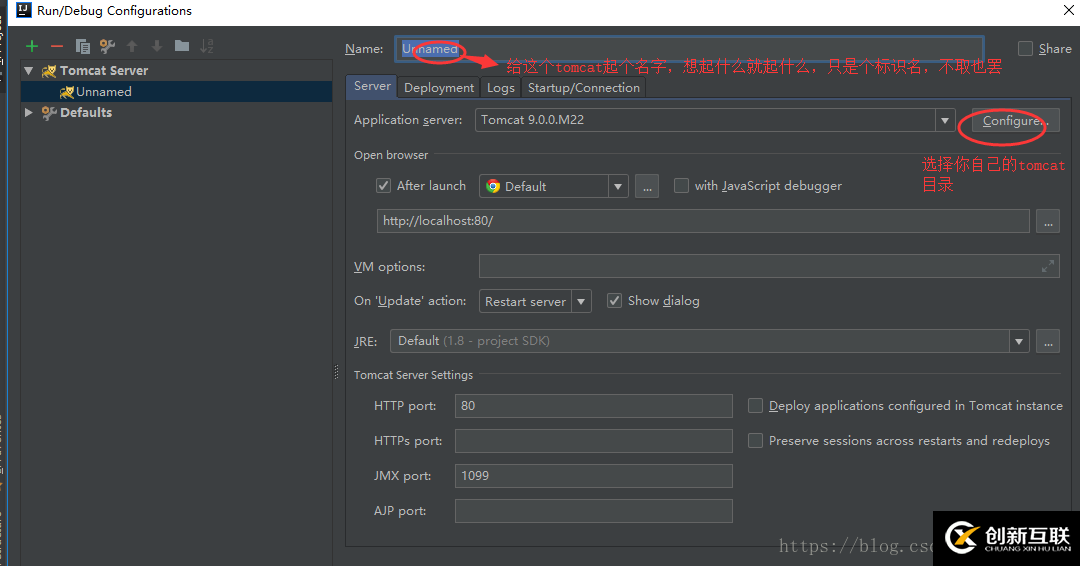Image resolution: width=1080 pixels, height=566 pixels.
Task: Click the browse button next to JRE
Action: (x=1048, y=342)
